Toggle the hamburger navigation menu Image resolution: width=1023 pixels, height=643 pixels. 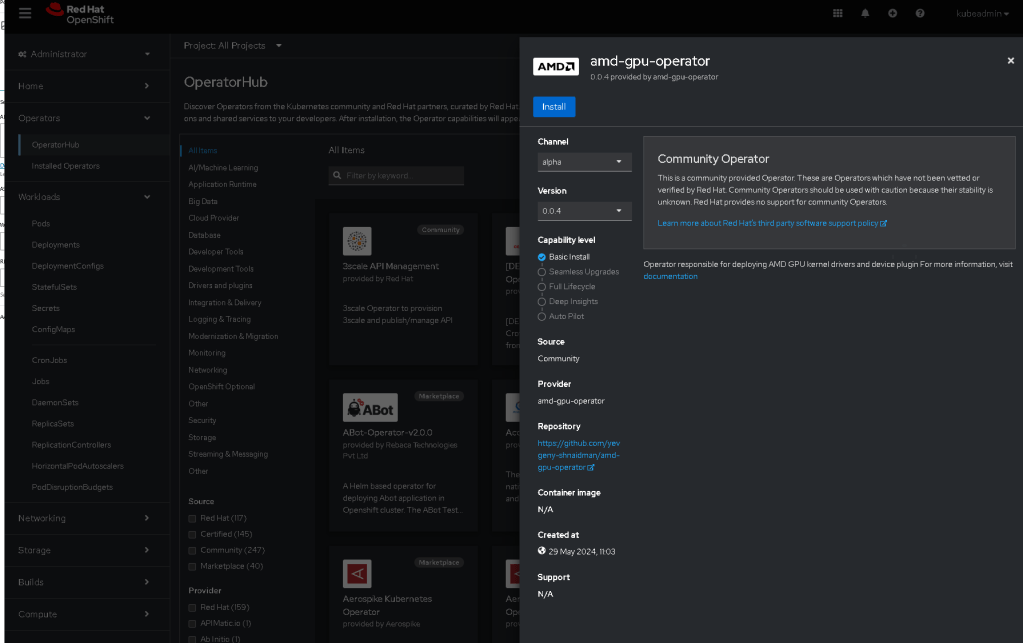[x=25, y=13]
